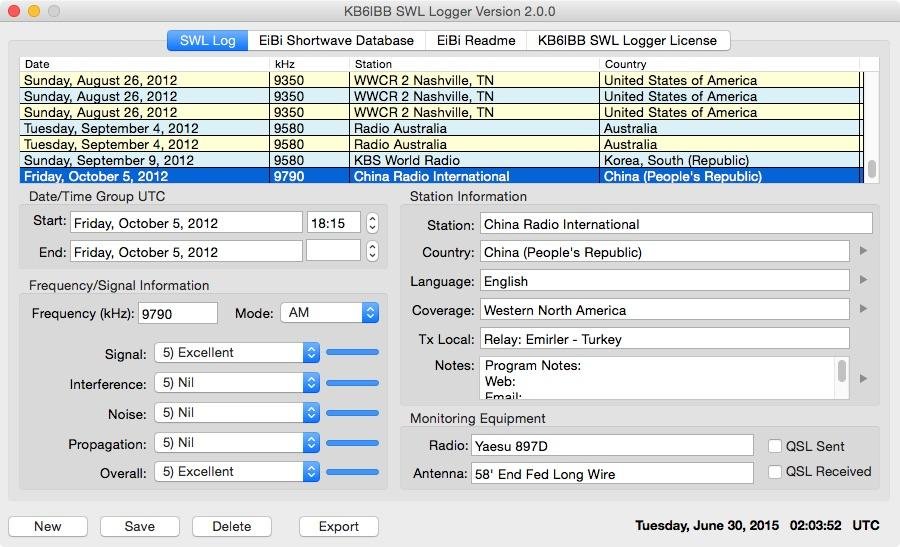Click the Interference level bar
The height and width of the screenshot is (547, 900).
pos(352,382)
